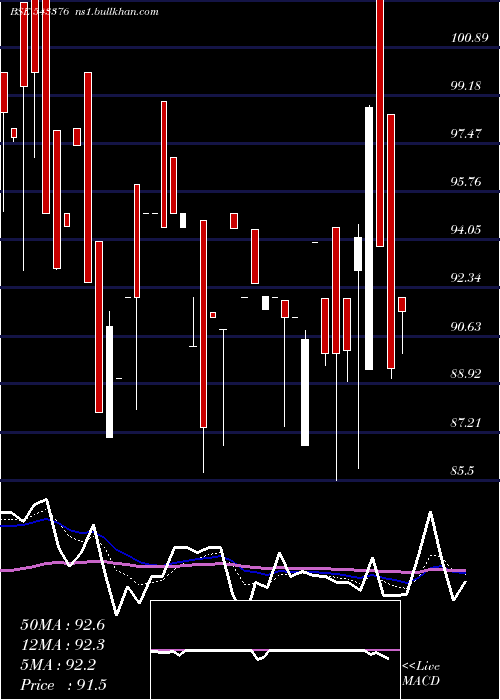Click the 94.05 price axis label
The width and height of the screenshot is (500, 700).
466,230
